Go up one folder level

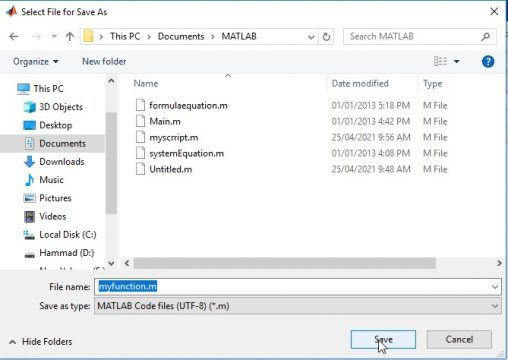click(x=70, y=36)
